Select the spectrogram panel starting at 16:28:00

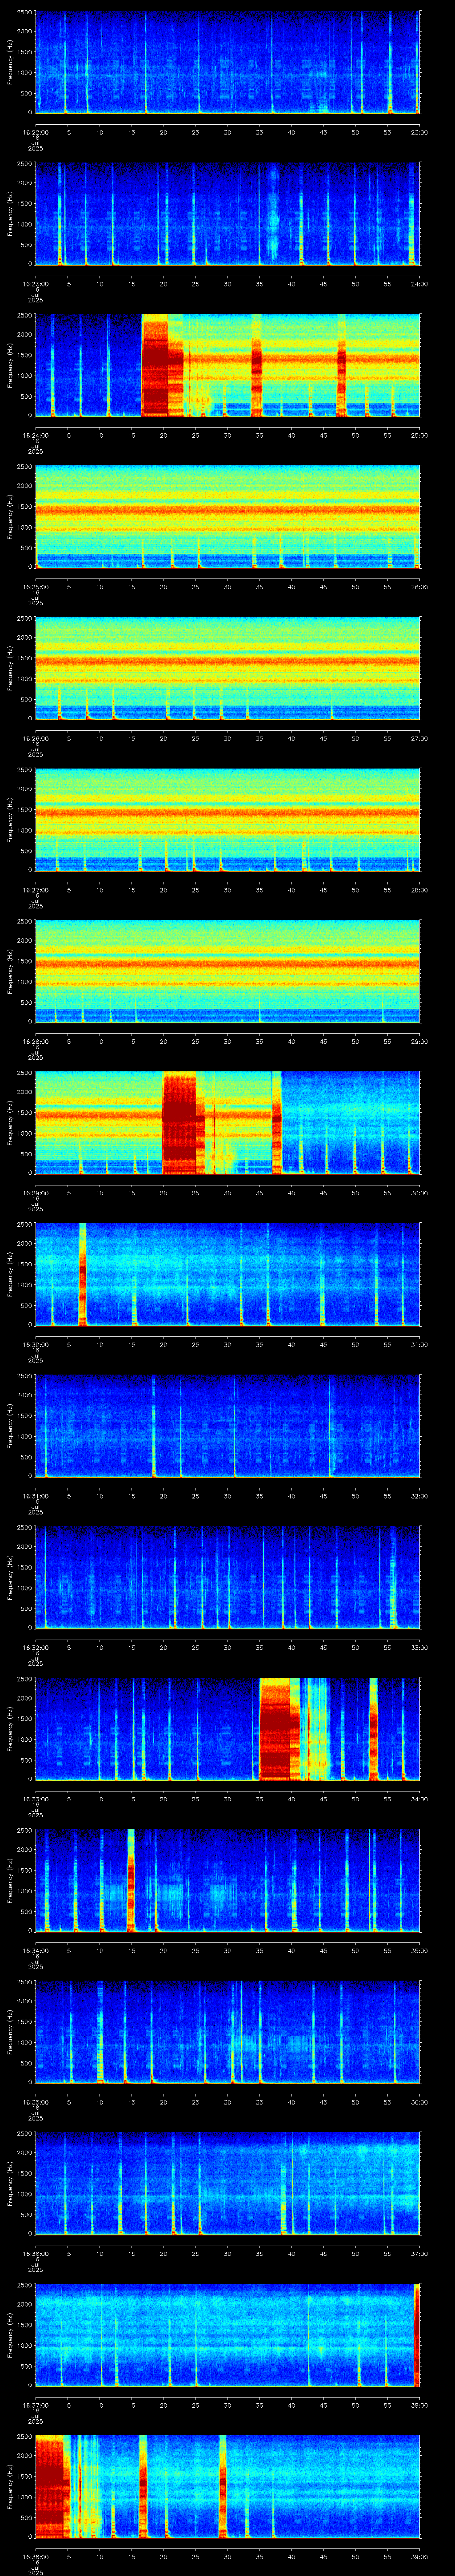(x=227, y=971)
